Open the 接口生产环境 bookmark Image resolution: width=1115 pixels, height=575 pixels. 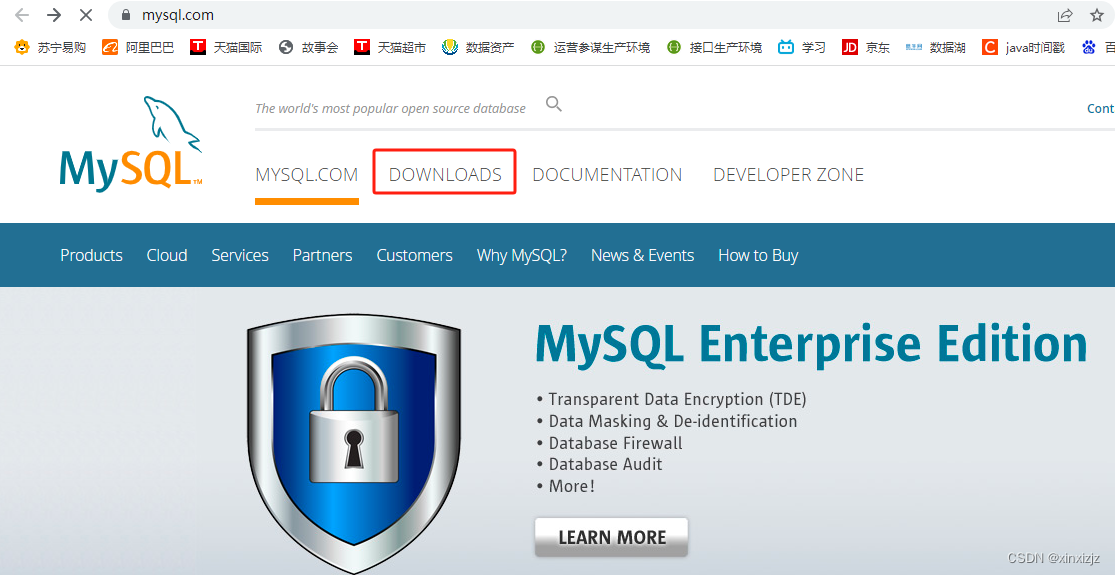714,48
